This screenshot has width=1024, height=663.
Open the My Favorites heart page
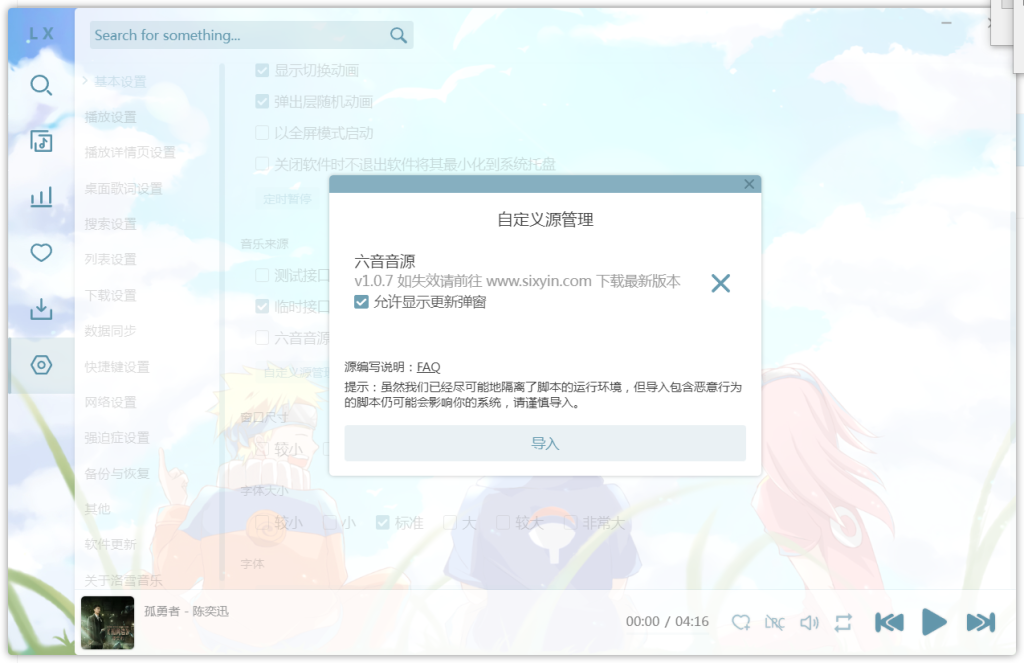coord(41,253)
